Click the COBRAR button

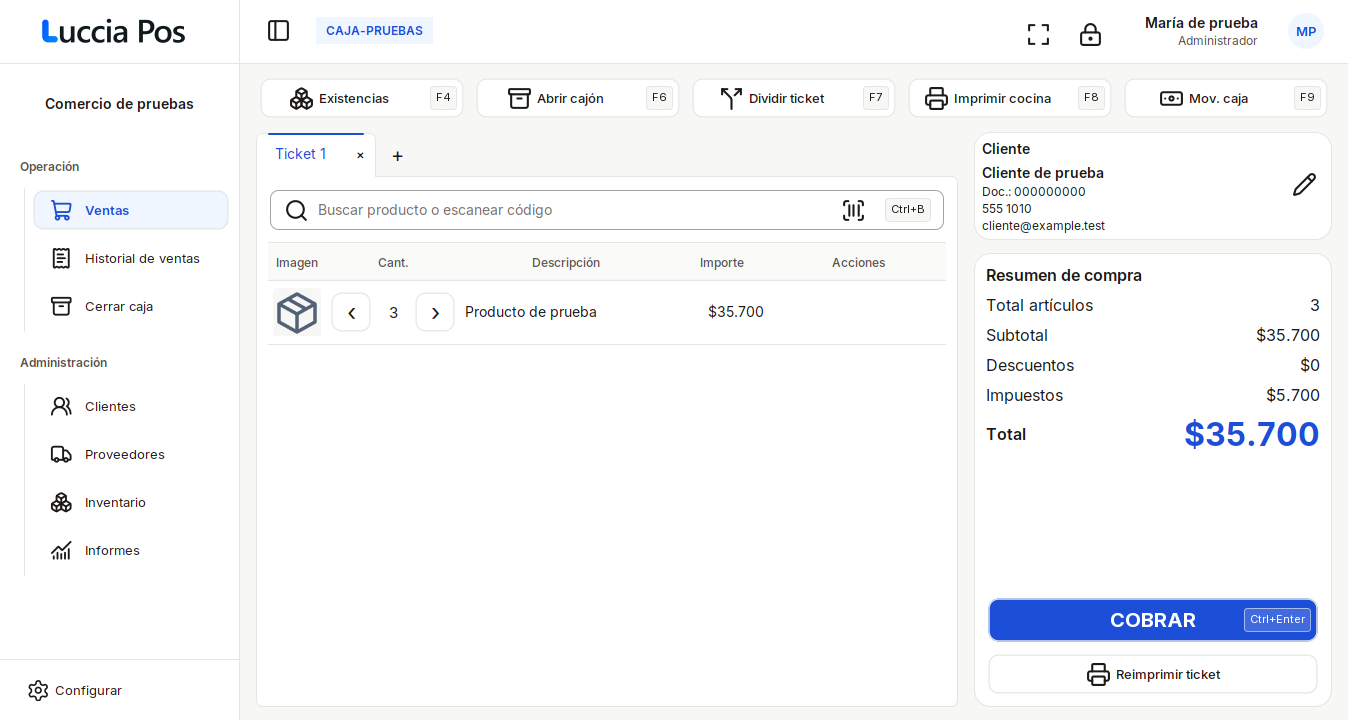1153,620
